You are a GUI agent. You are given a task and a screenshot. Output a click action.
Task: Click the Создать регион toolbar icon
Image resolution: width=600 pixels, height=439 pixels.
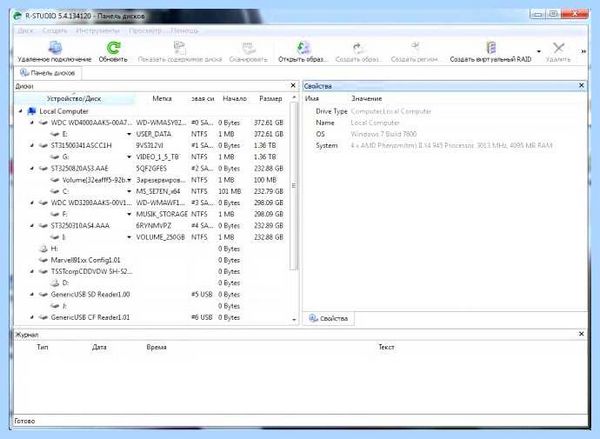coord(415,48)
